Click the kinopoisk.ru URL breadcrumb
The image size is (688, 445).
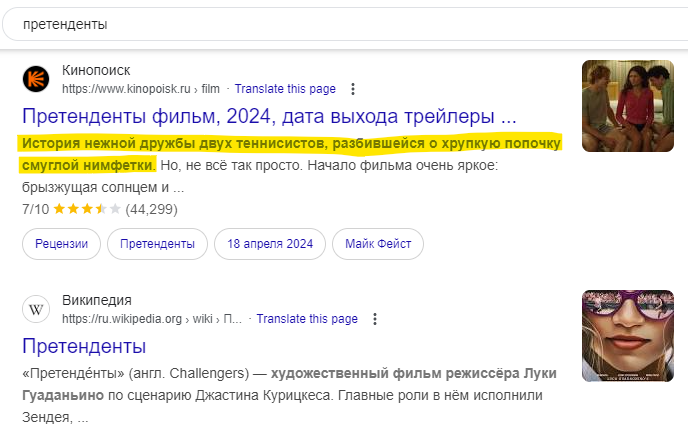140,89
